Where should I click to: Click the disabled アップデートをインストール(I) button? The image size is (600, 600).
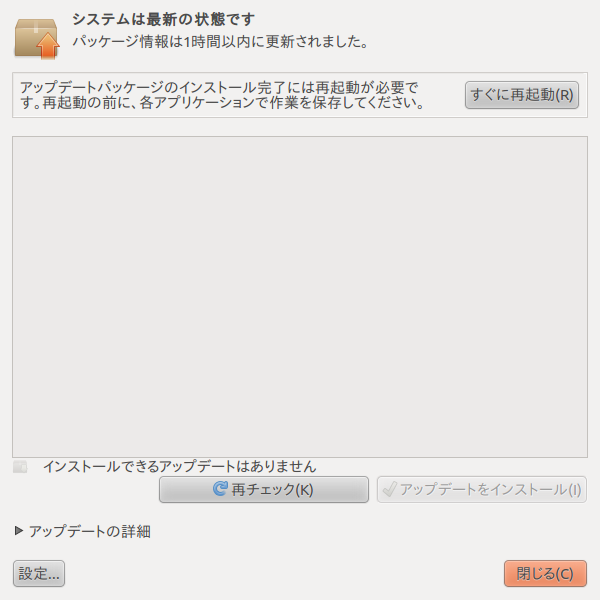(x=481, y=489)
